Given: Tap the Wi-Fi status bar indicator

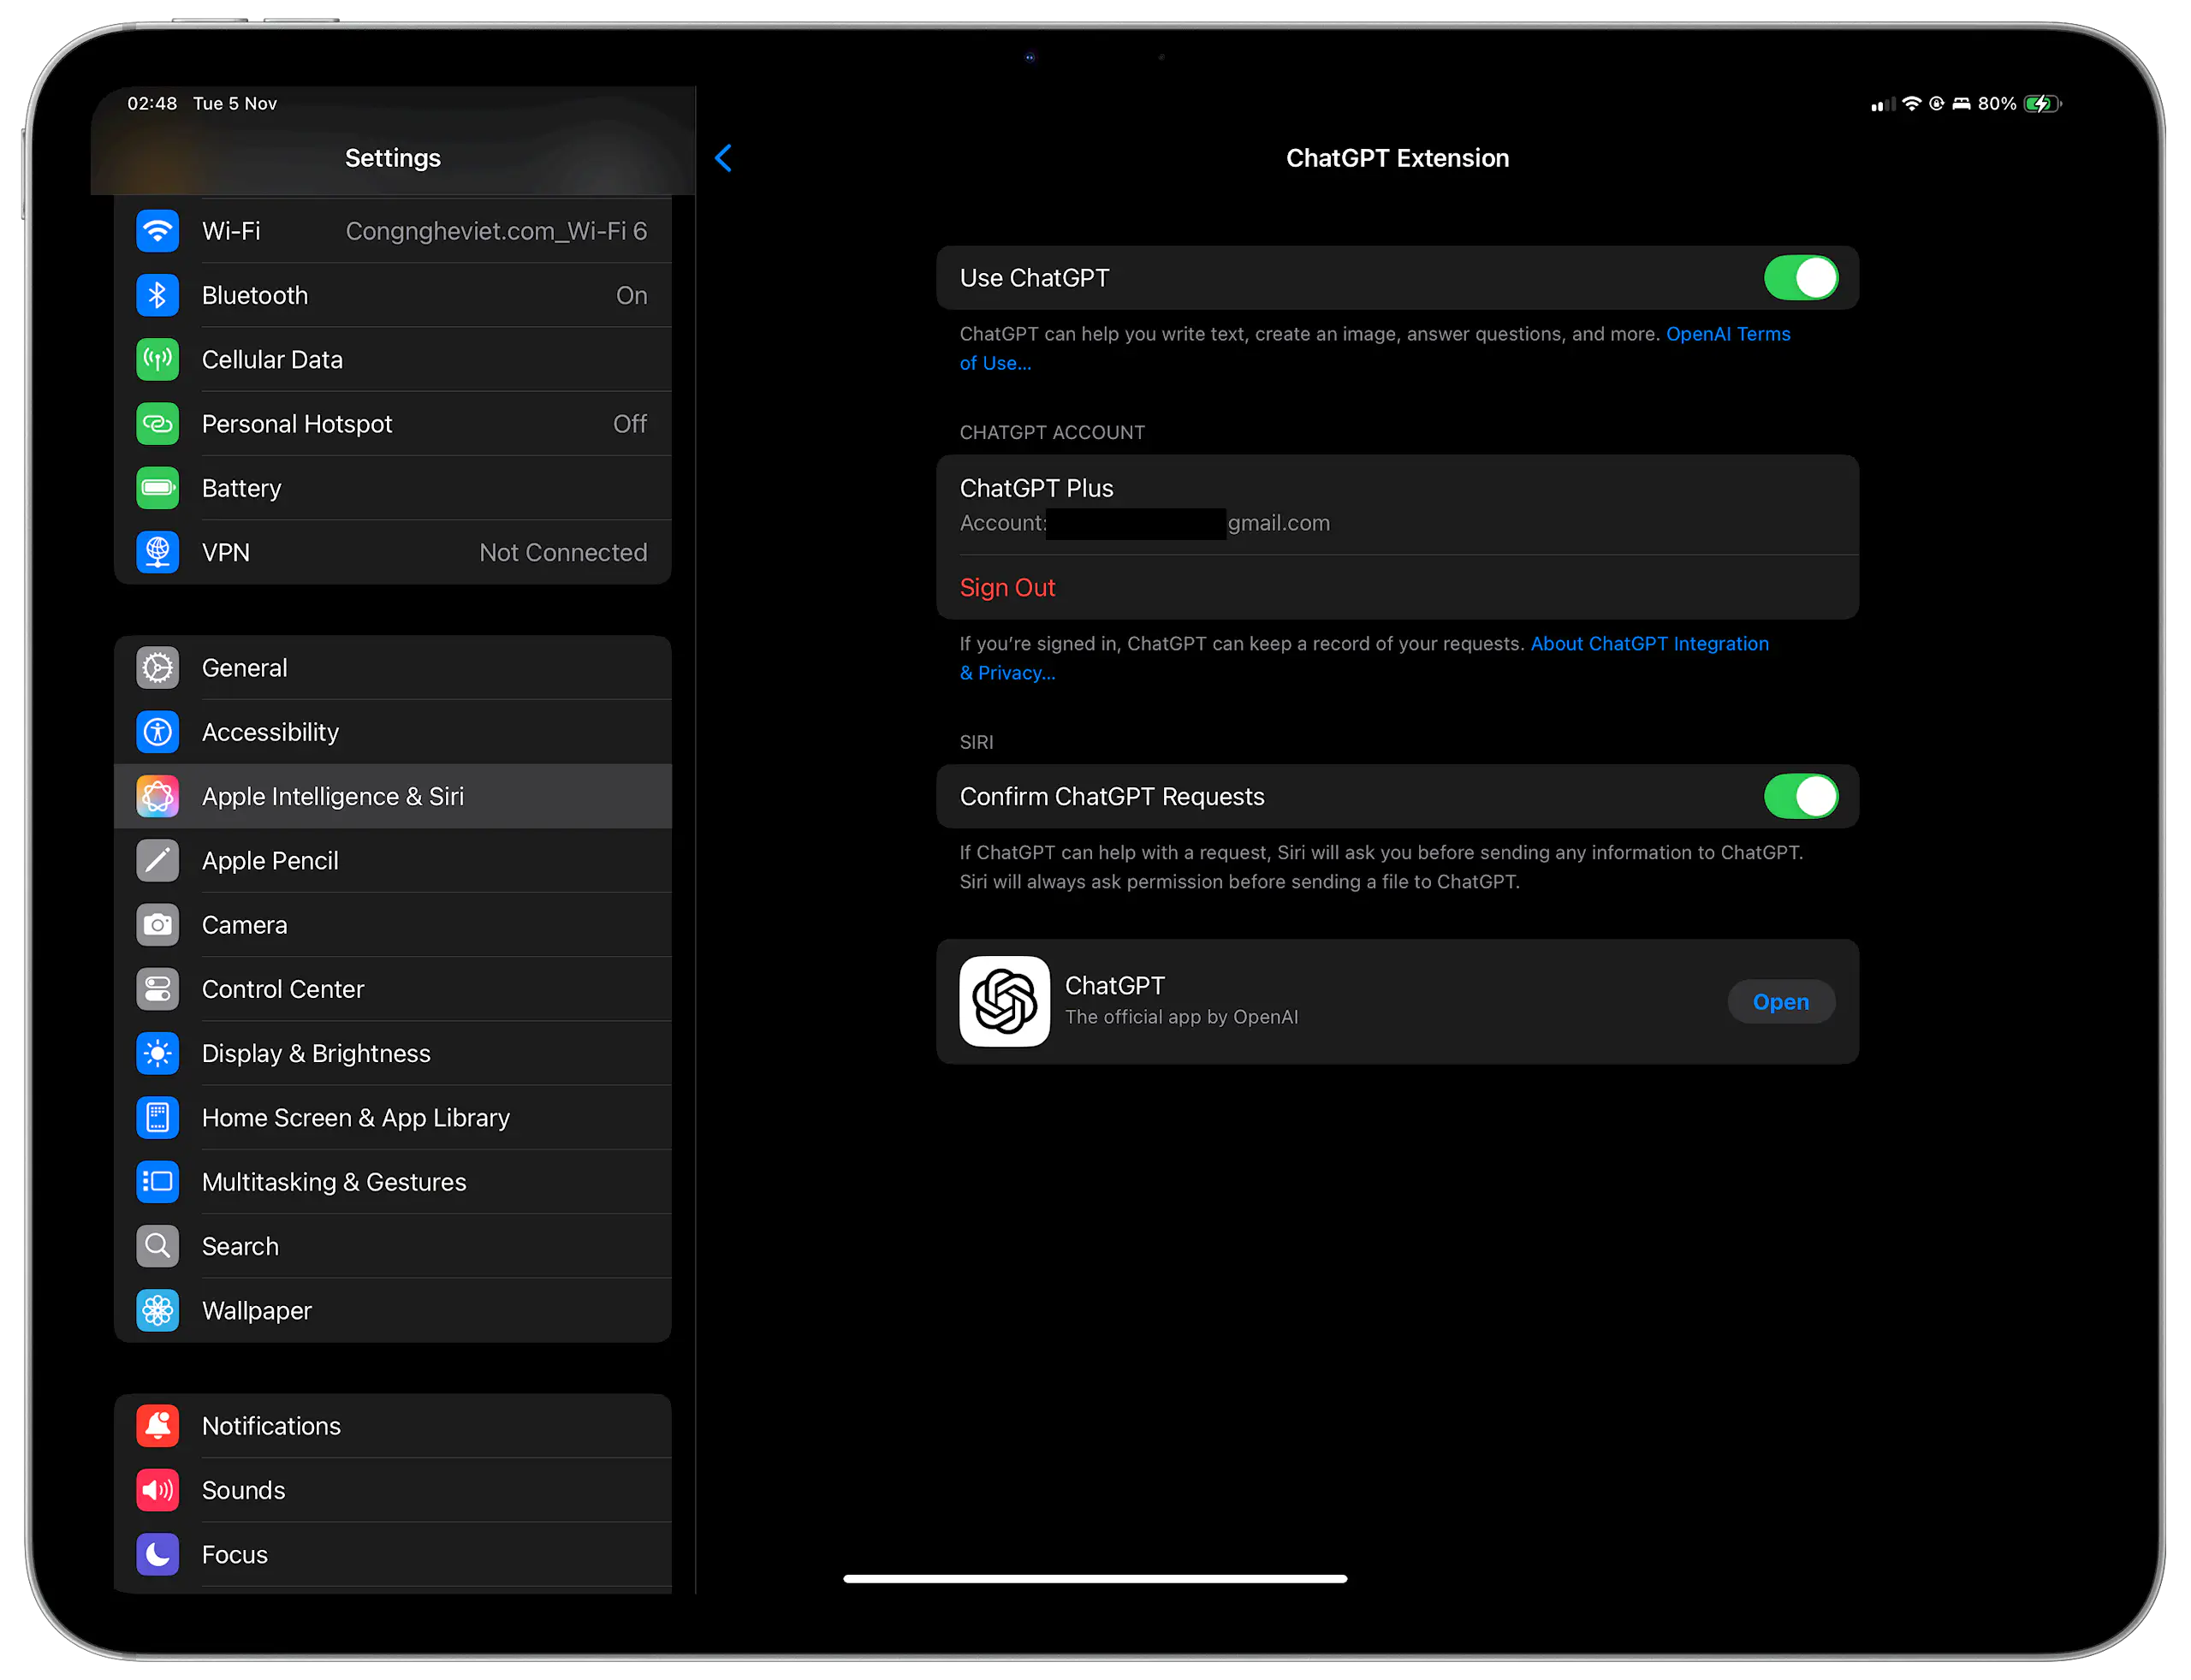Looking at the screenshot, I should [x=1911, y=104].
